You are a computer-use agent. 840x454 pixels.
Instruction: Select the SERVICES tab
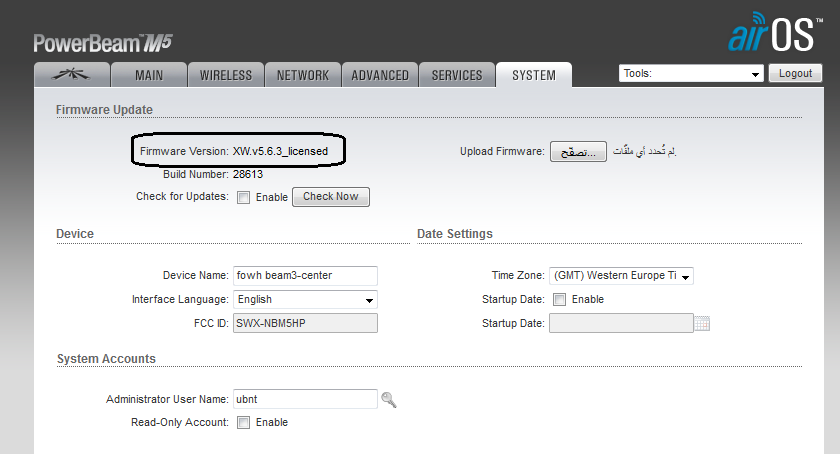coord(457,75)
